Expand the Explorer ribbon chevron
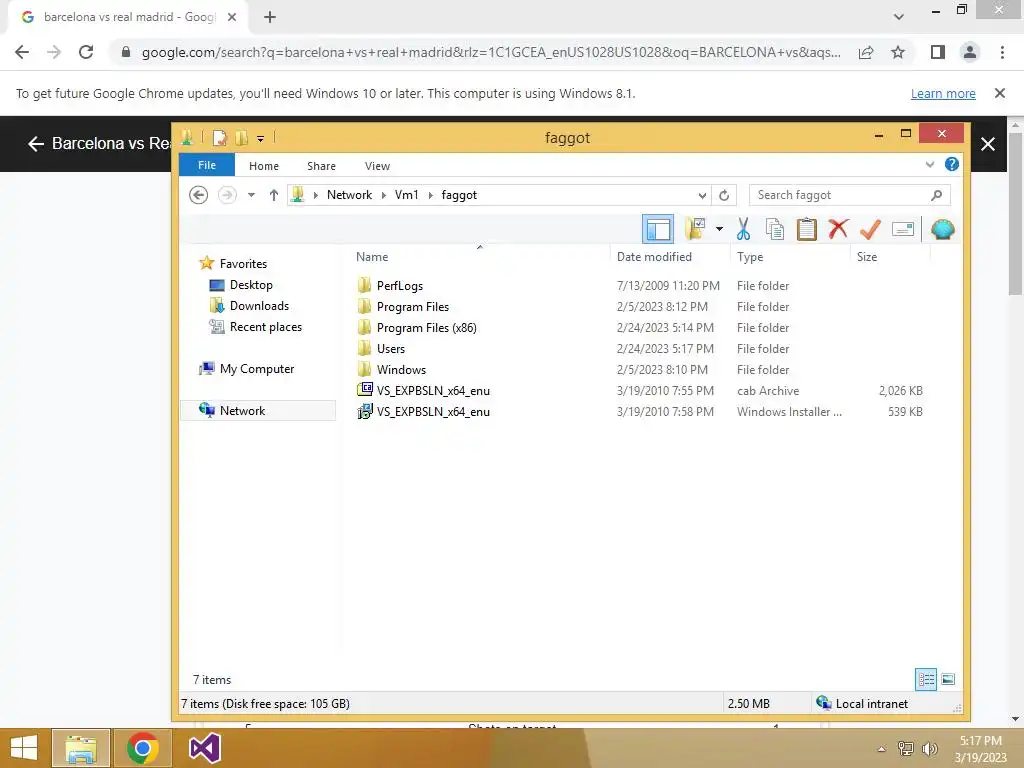 pos(929,165)
